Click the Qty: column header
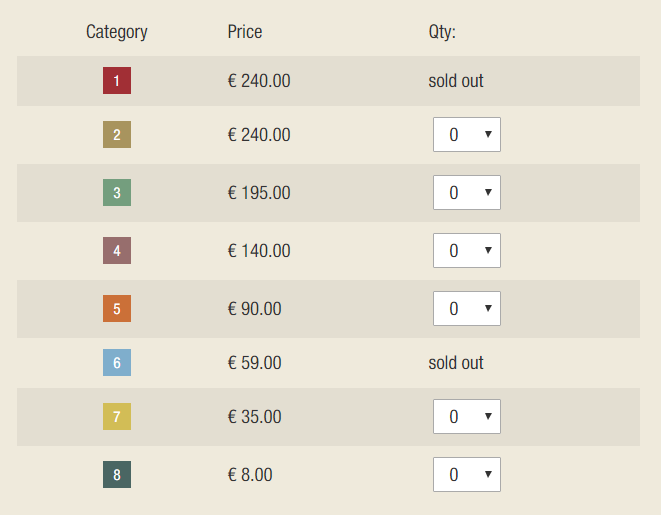This screenshot has width=661, height=515. (442, 32)
